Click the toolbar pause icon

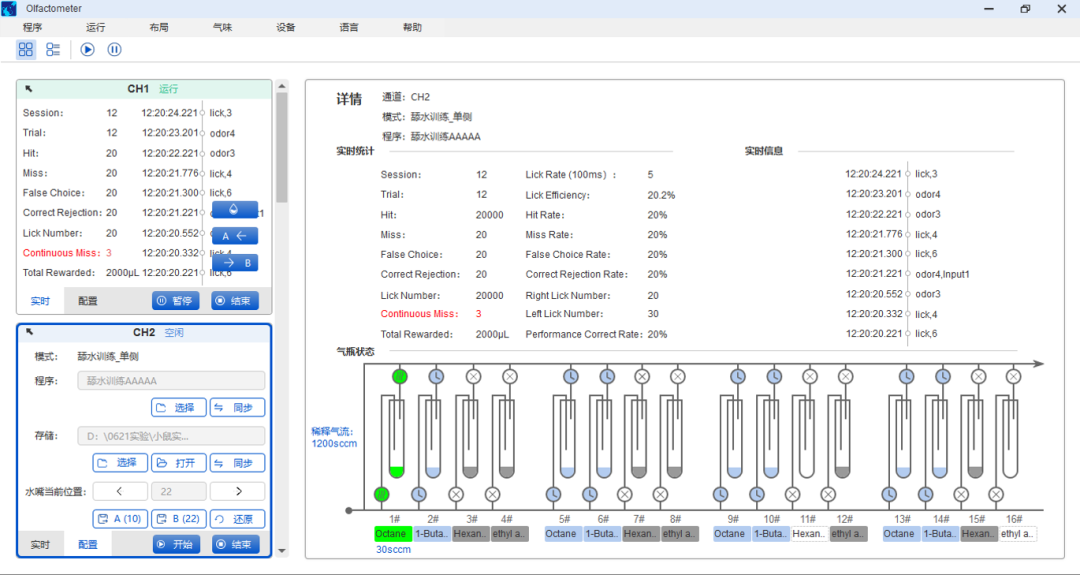[114, 49]
